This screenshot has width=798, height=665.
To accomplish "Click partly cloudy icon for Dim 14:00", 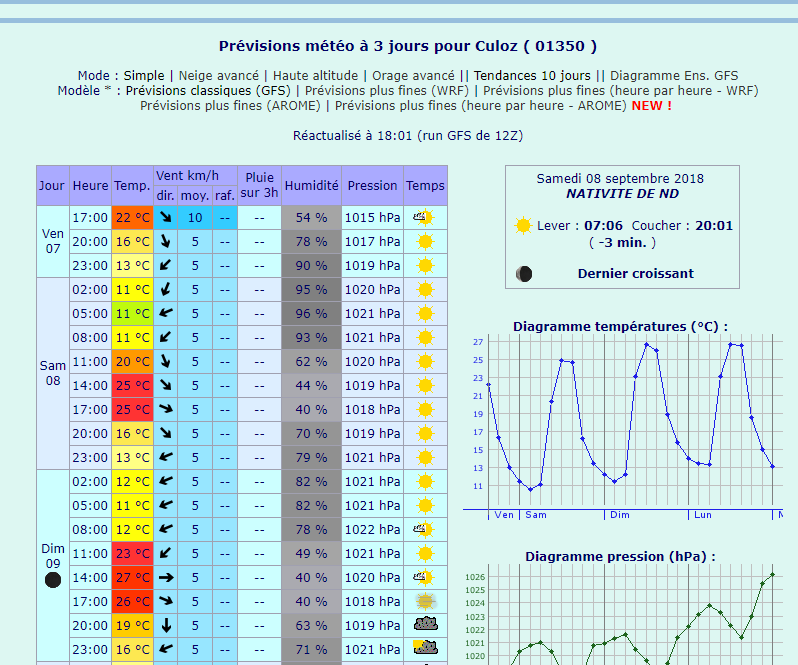I will [425, 577].
